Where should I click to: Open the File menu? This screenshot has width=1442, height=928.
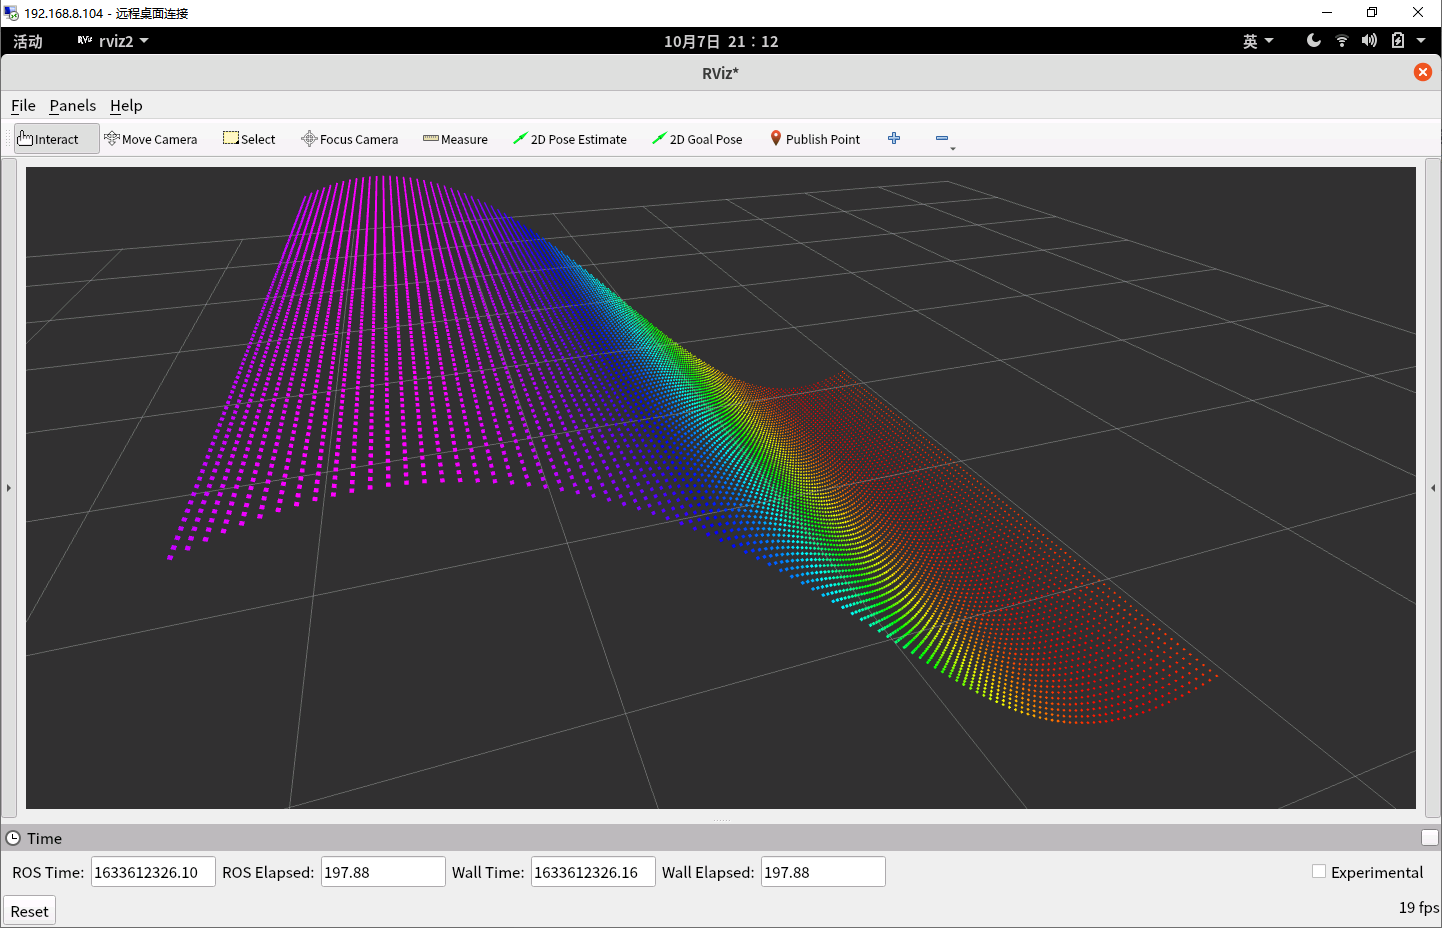[23, 105]
